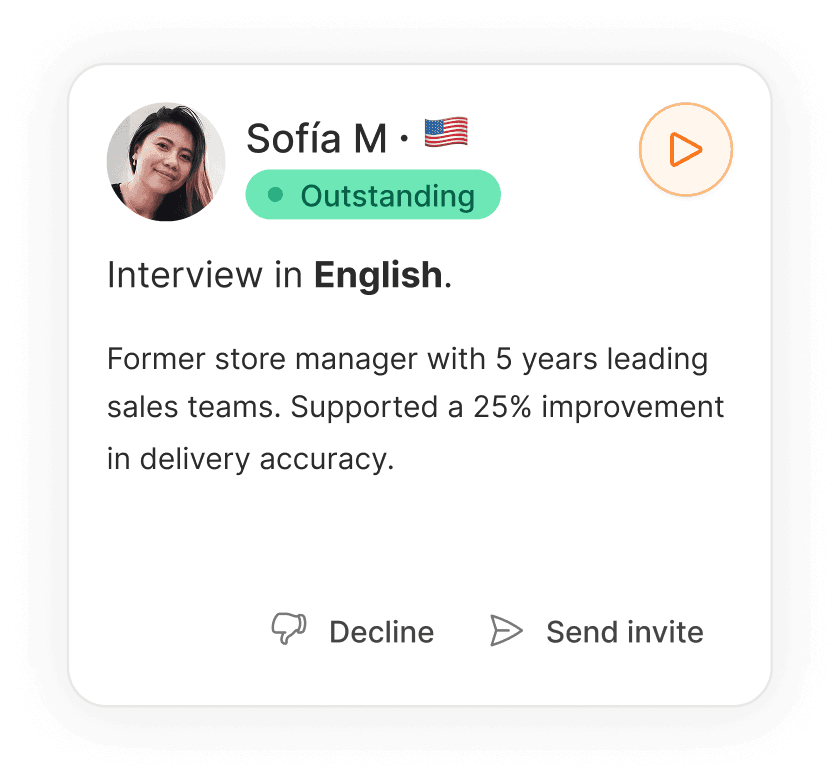The image size is (840, 779).
Task: Decline this candidate via the Decline label
Action: click(x=381, y=632)
